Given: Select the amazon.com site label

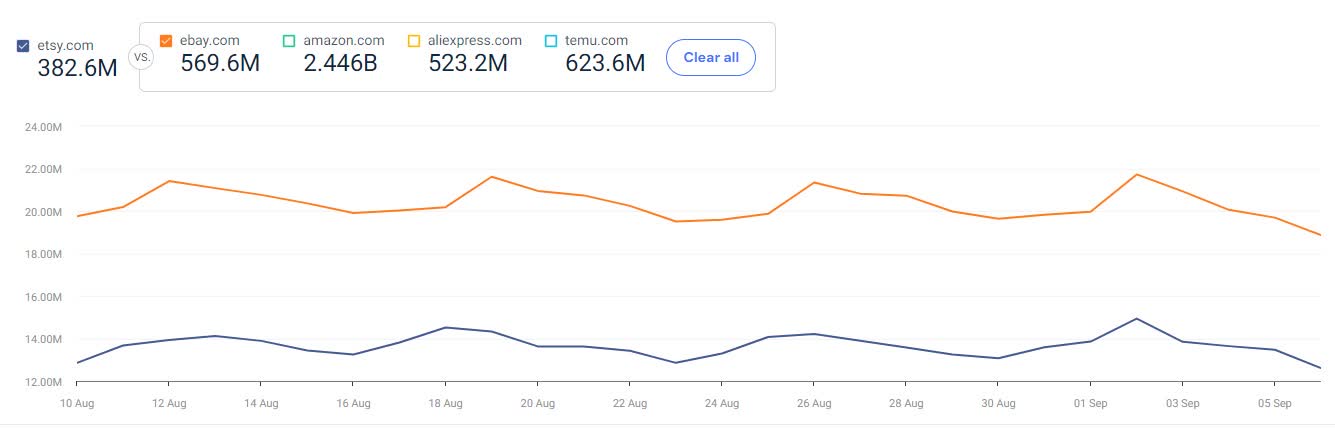Looking at the screenshot, I should (343, 40).
